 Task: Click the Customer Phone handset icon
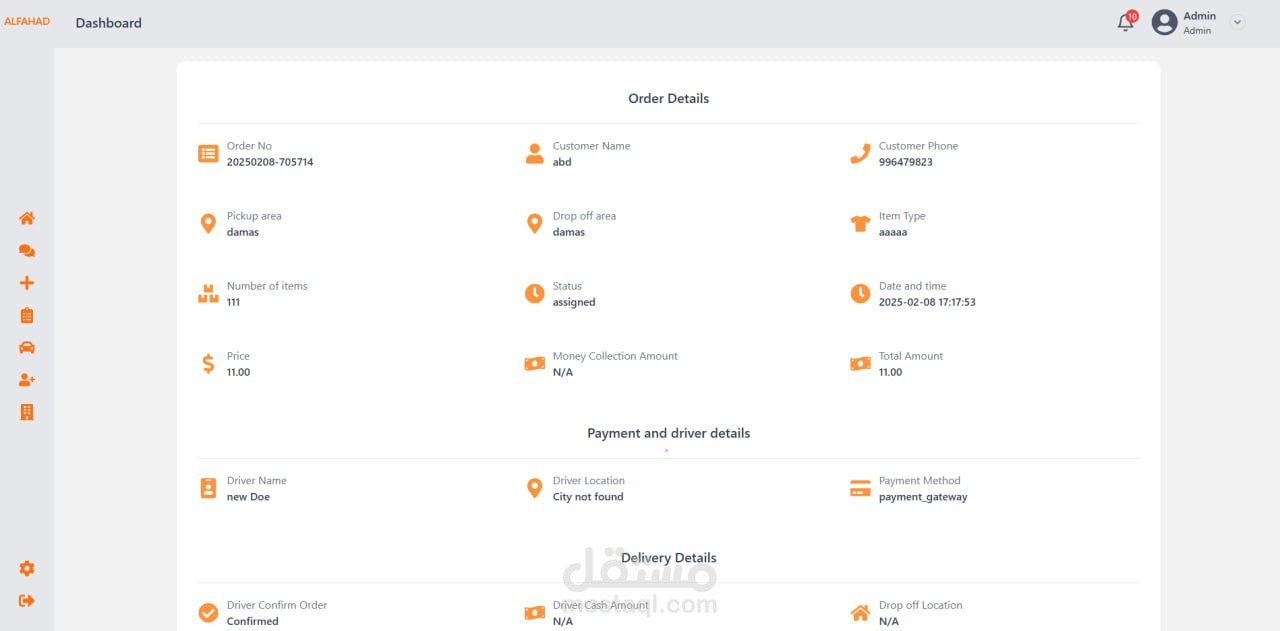(x=860, y=154)
